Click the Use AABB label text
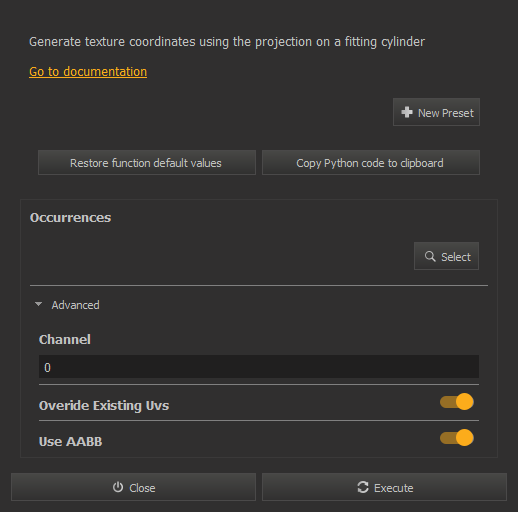This screenshot has height=512, width=518. point(70,442)
